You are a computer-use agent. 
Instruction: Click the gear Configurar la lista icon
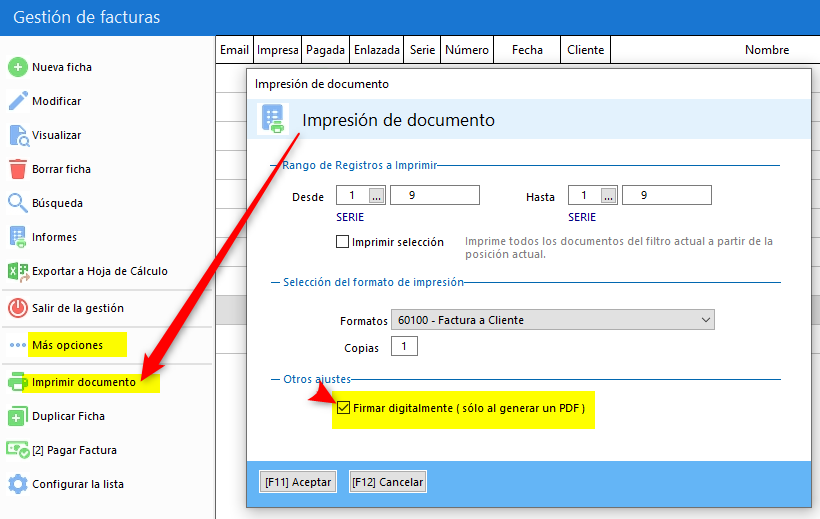pyautogui.click(x=18, y=484)
